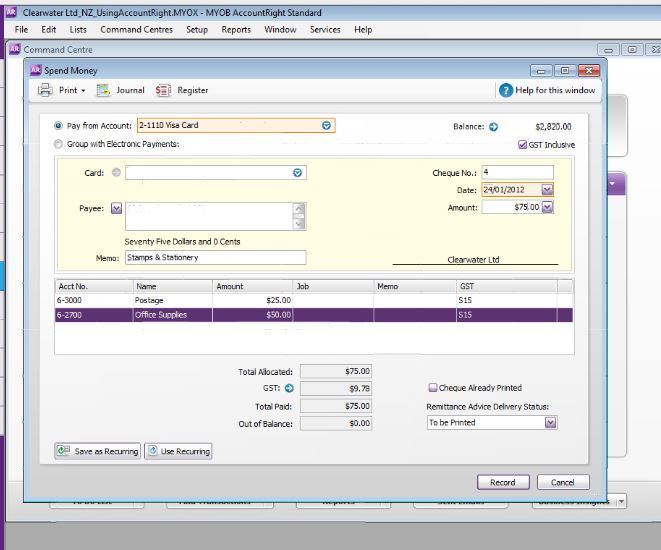Click the Save as Recurring icon
661x550 pixels.
64,451
